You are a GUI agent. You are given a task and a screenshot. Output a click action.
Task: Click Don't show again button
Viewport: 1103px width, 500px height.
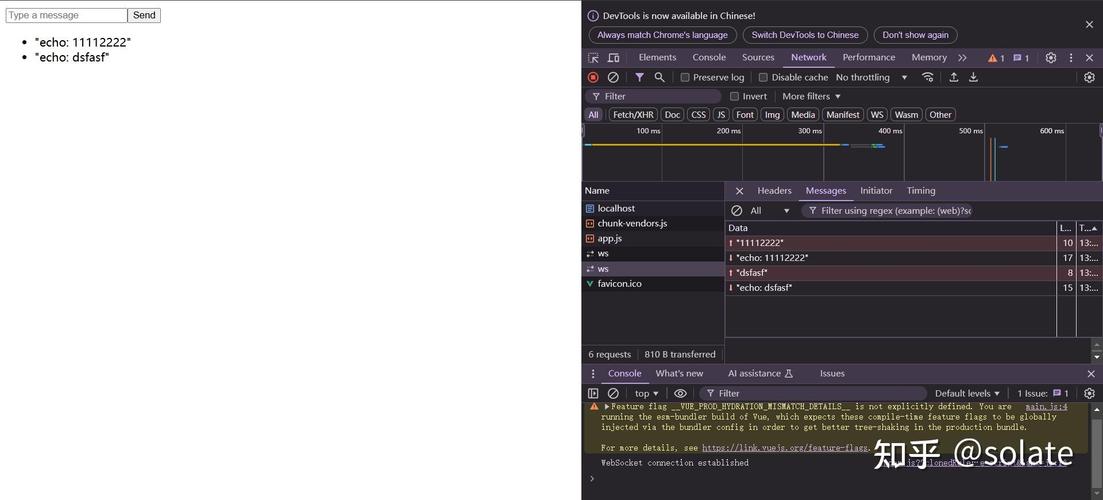(915, 35)
